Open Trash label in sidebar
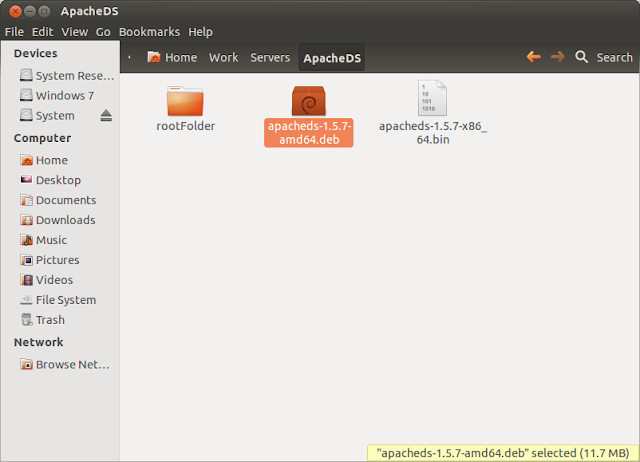The width and height of the screenshot is (640, 462). point(50,320)
